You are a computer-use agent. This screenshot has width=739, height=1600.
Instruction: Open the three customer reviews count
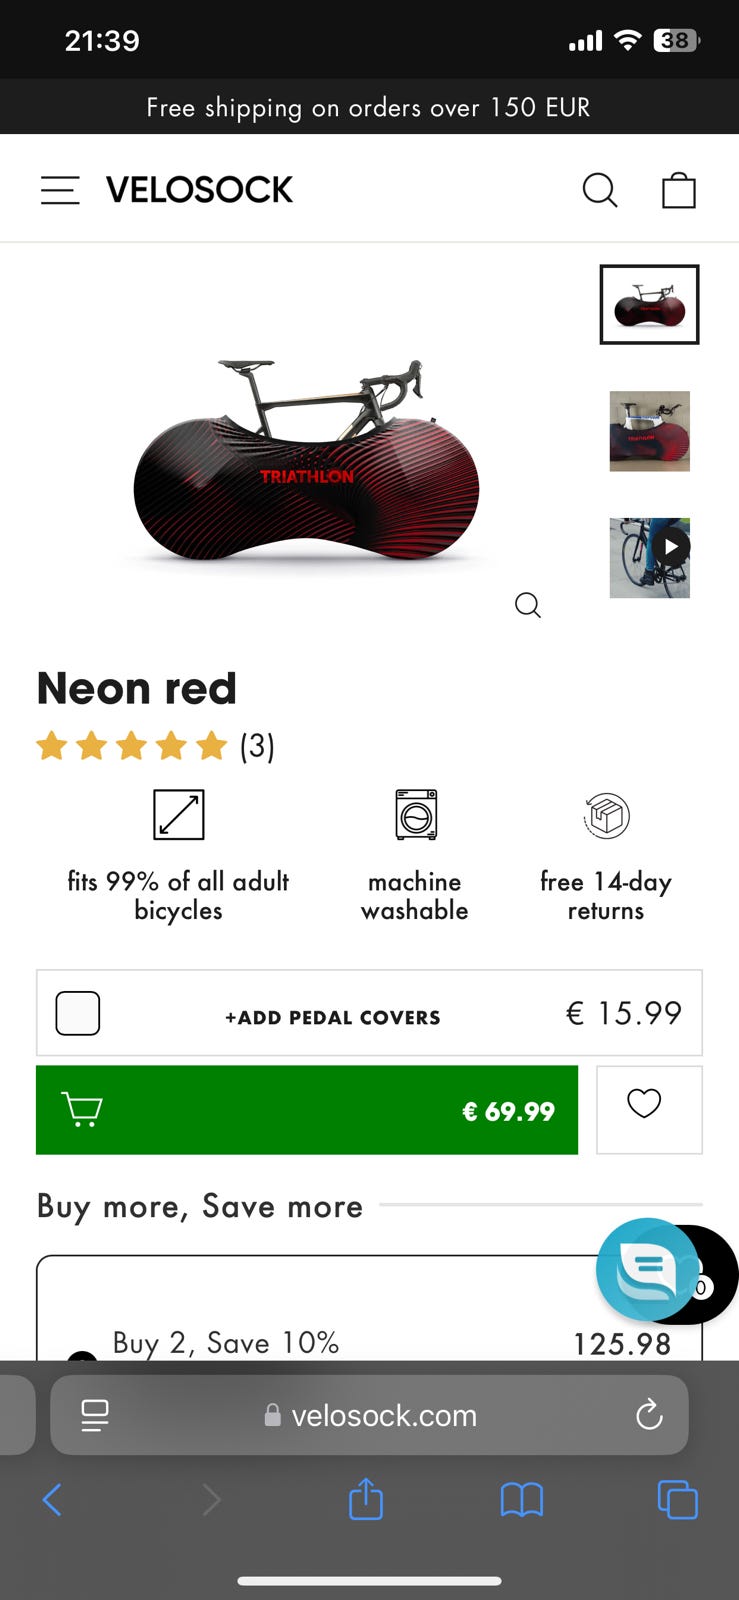pos(257,746)
